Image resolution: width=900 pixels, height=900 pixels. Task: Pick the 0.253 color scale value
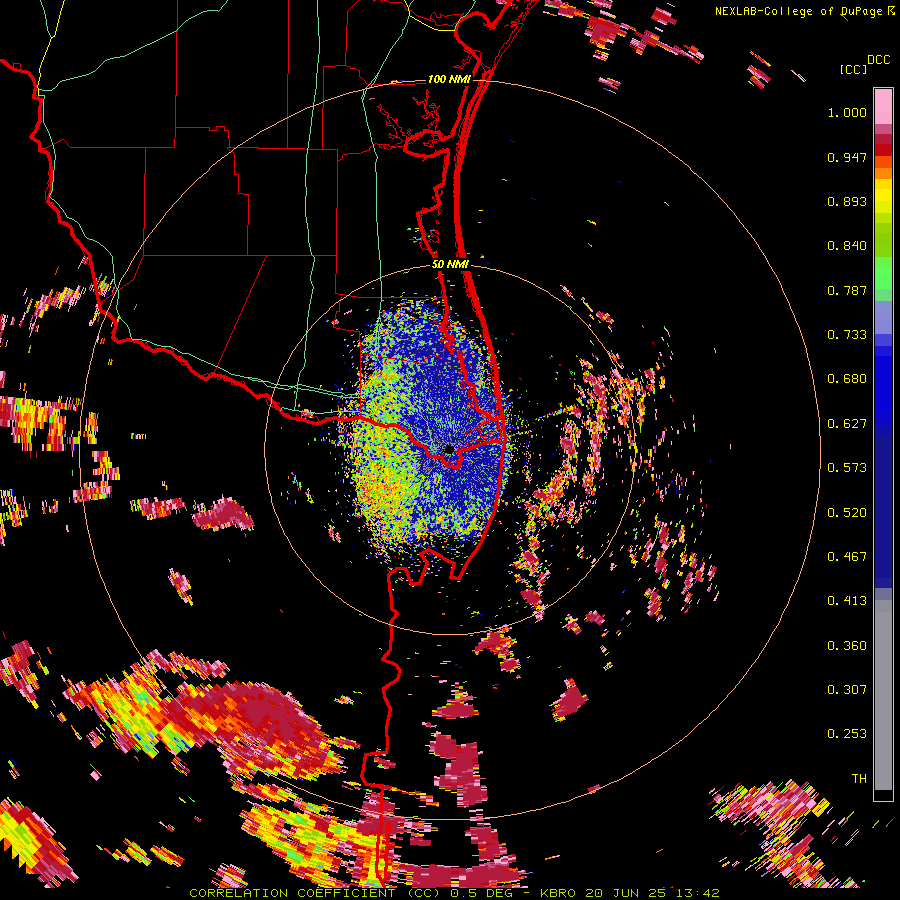point(847,734)
